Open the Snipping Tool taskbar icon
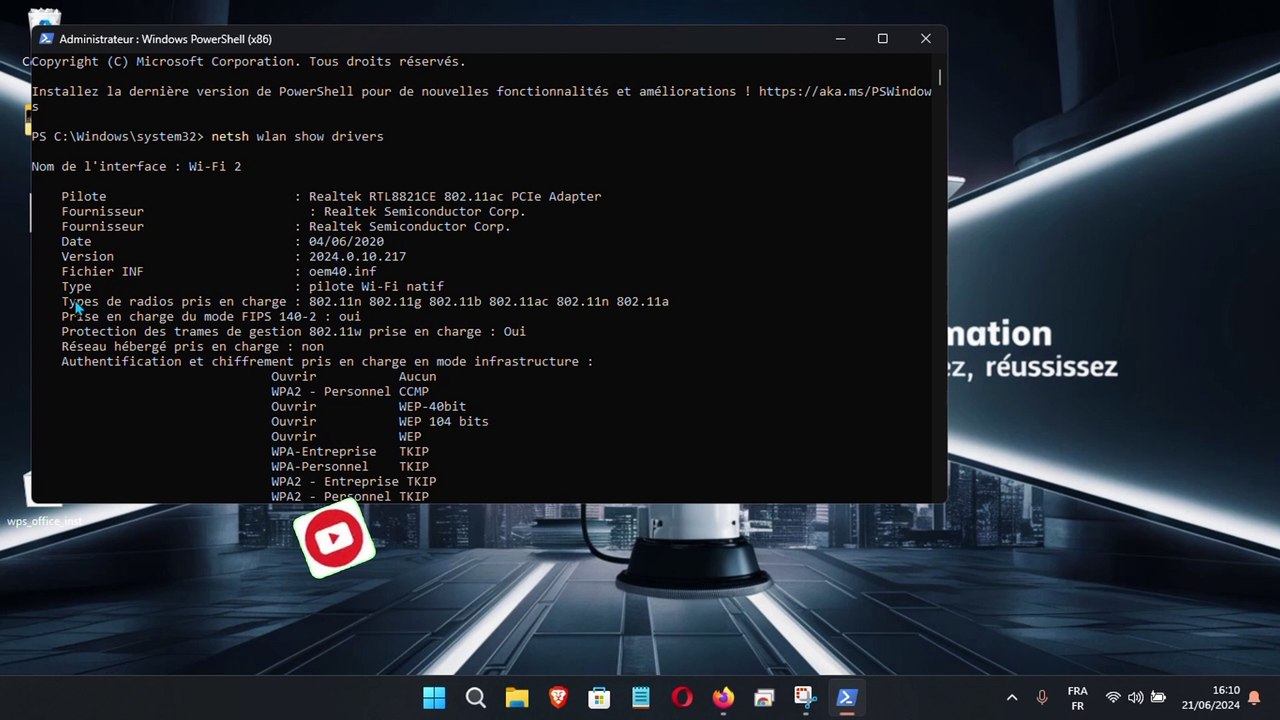The width and height of the screenshot is (1280, 720). 805,697
